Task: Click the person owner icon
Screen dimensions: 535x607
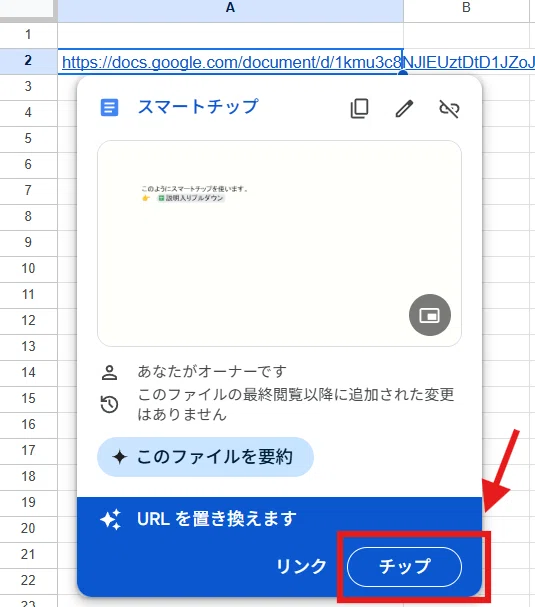Action: (x=109, y=372)
